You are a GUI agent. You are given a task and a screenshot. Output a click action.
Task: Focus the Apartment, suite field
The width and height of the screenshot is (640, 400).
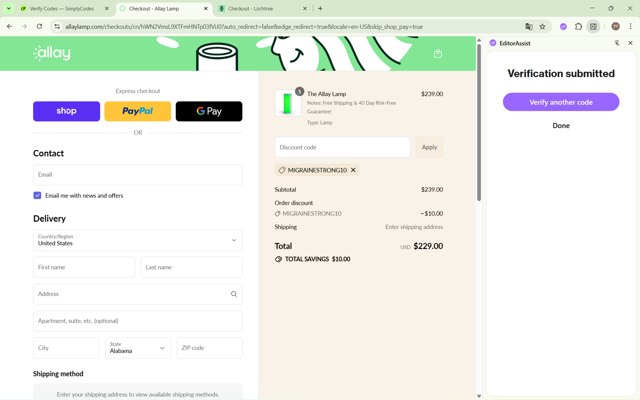pyautogui.click(x=138, y=321)
